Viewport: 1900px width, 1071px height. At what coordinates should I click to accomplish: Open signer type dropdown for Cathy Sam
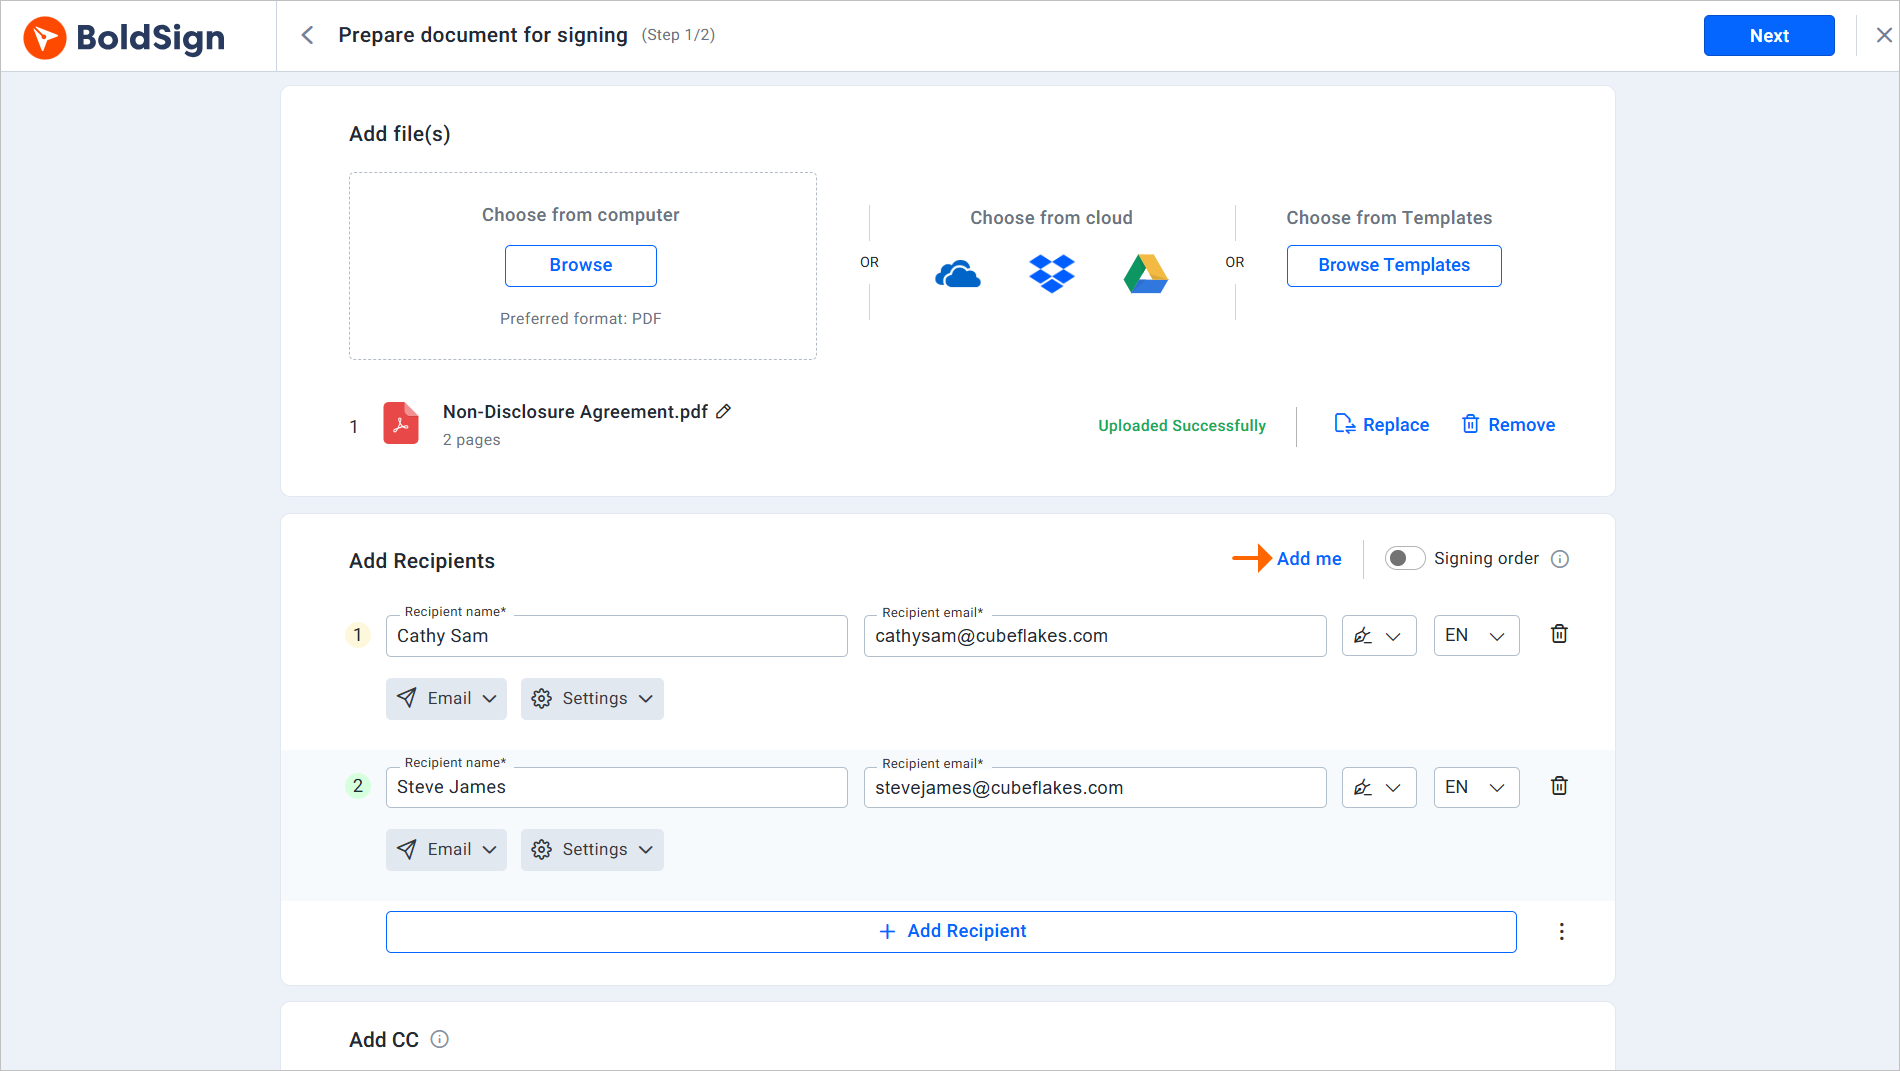click(1379, 636)
